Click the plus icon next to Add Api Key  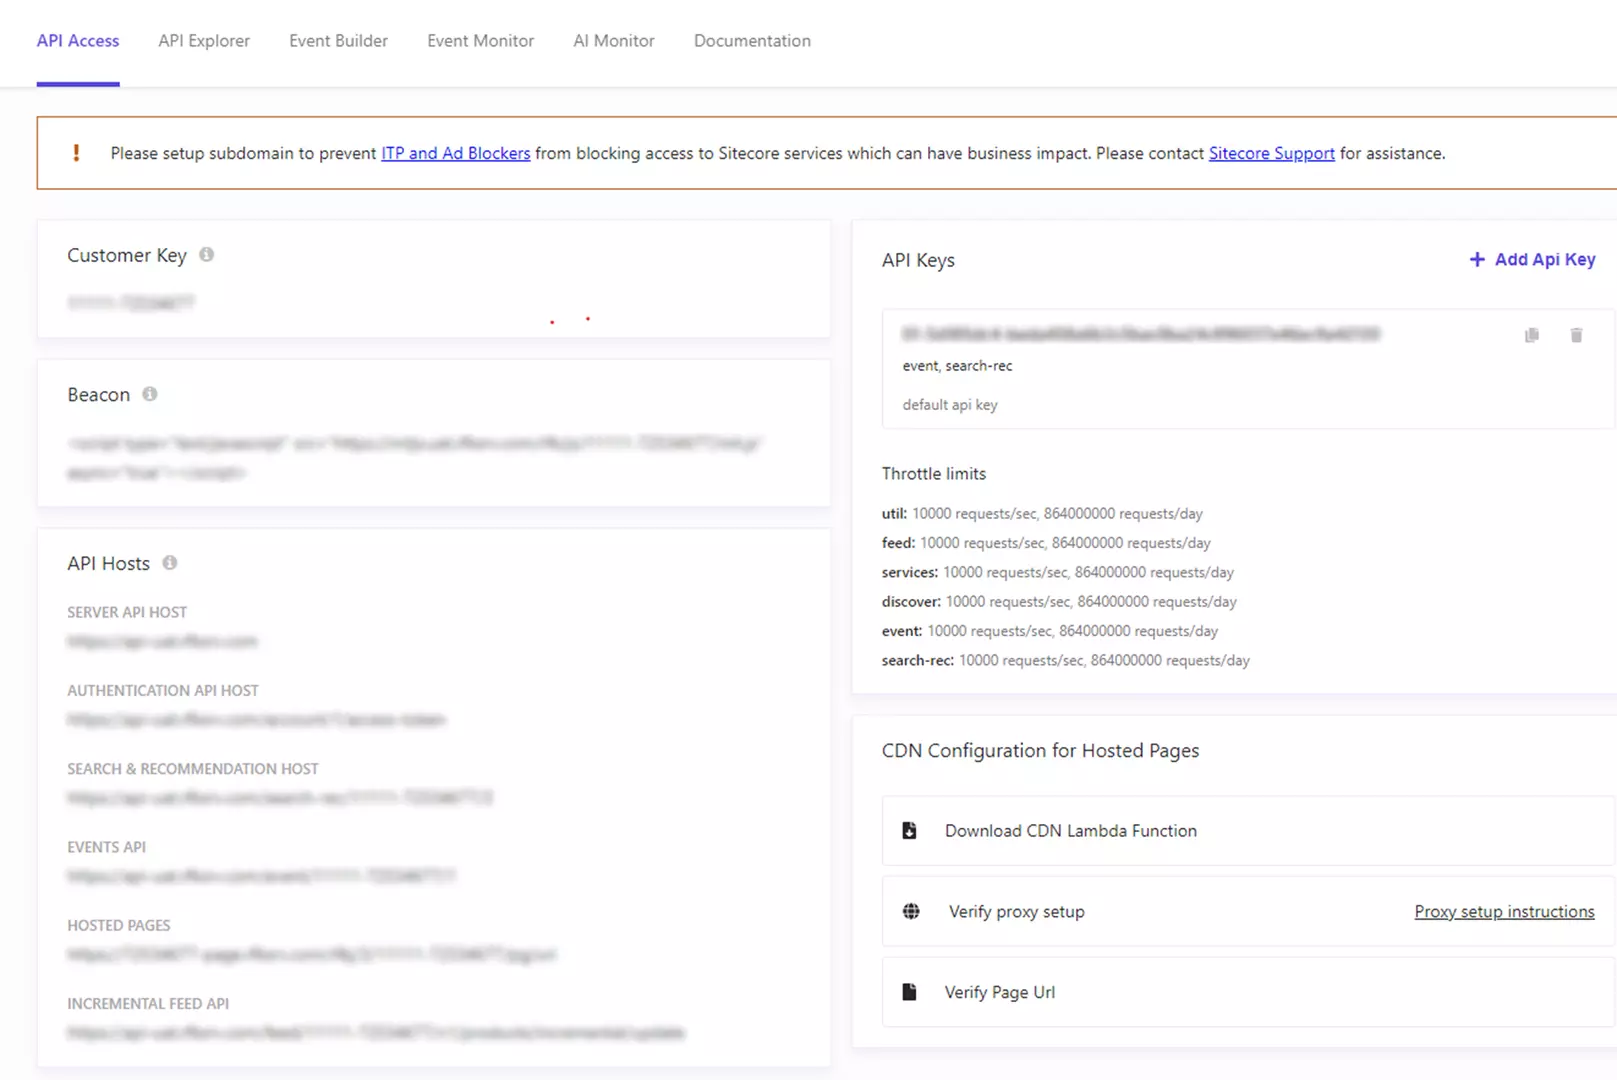pos(1477,259)
